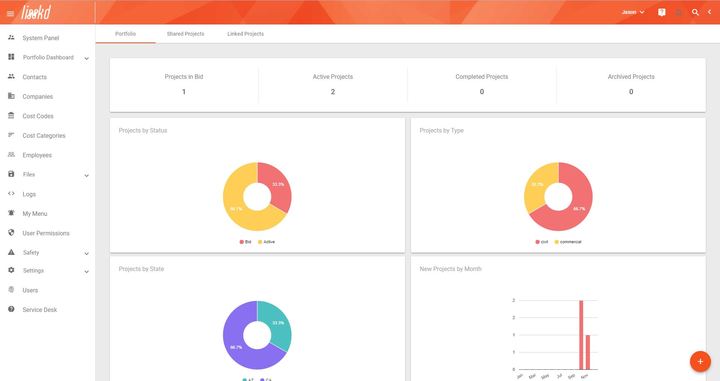The width and height of the screenshot is (720, 381).
Task: Click the yellow commercial slice in Projects by Type
Action: (x=537, y=185)
